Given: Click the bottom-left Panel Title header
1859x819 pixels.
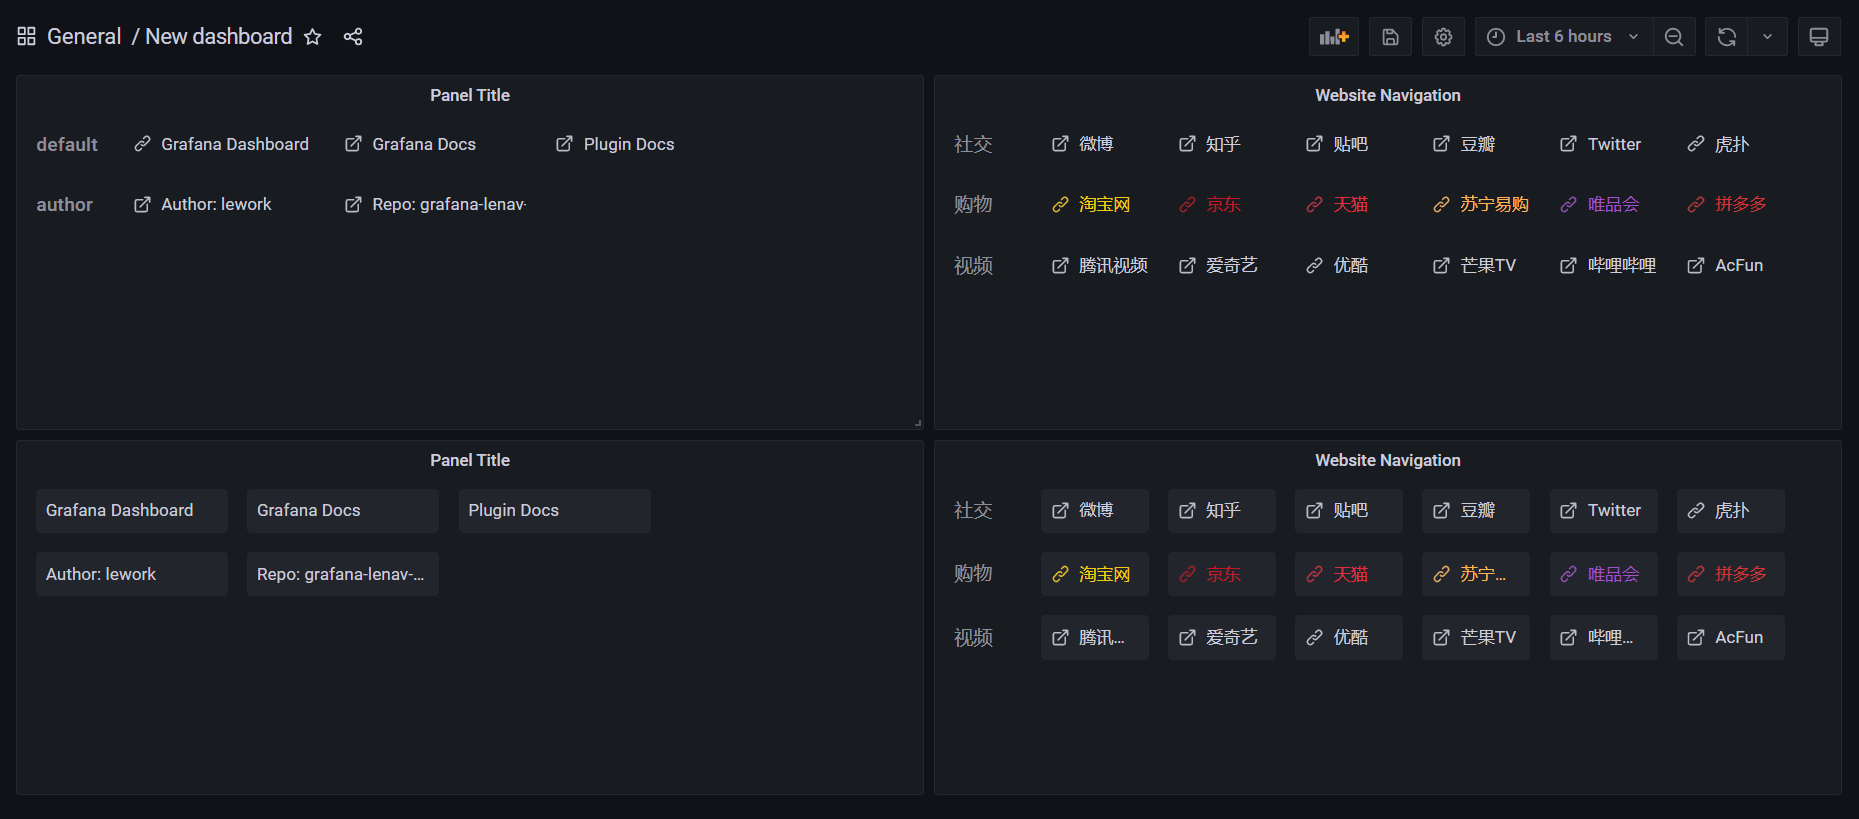Looking at the screenshot, I should click(470, 460).
